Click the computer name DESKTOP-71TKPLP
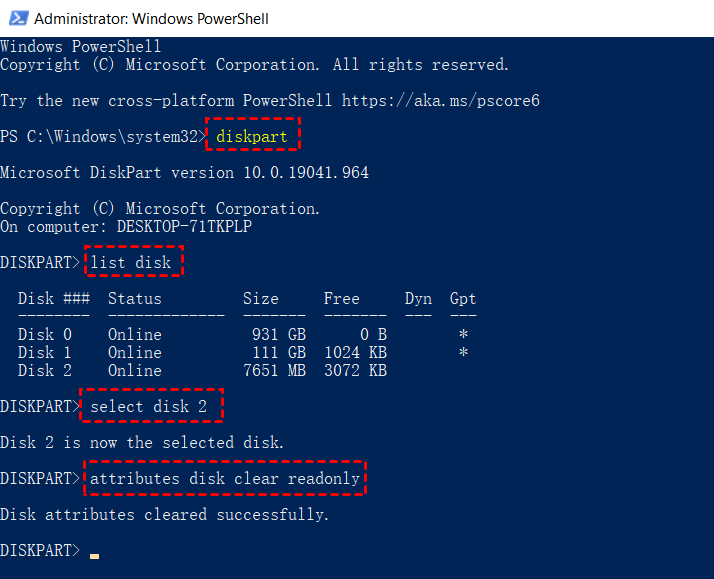714x579 pixels. pyautogui.click(x=184, y=226)
